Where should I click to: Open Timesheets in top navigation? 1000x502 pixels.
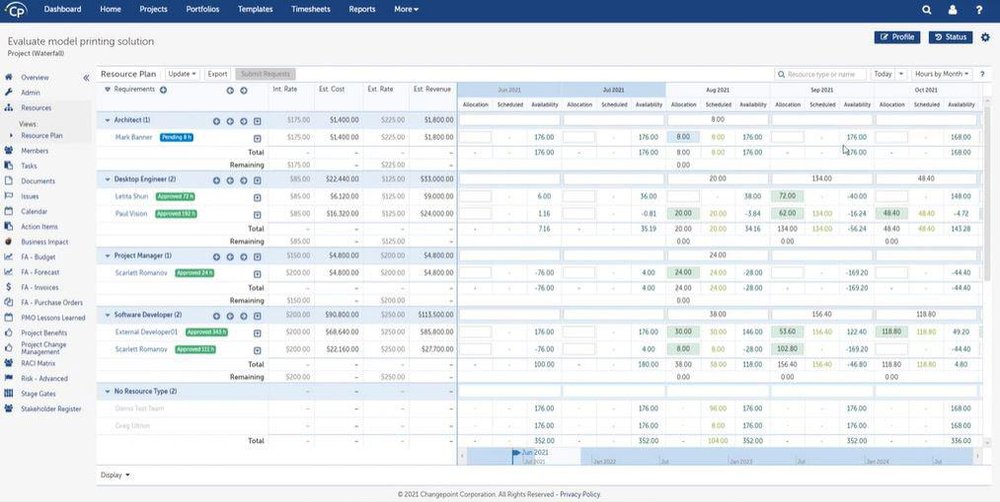[311, 10]
